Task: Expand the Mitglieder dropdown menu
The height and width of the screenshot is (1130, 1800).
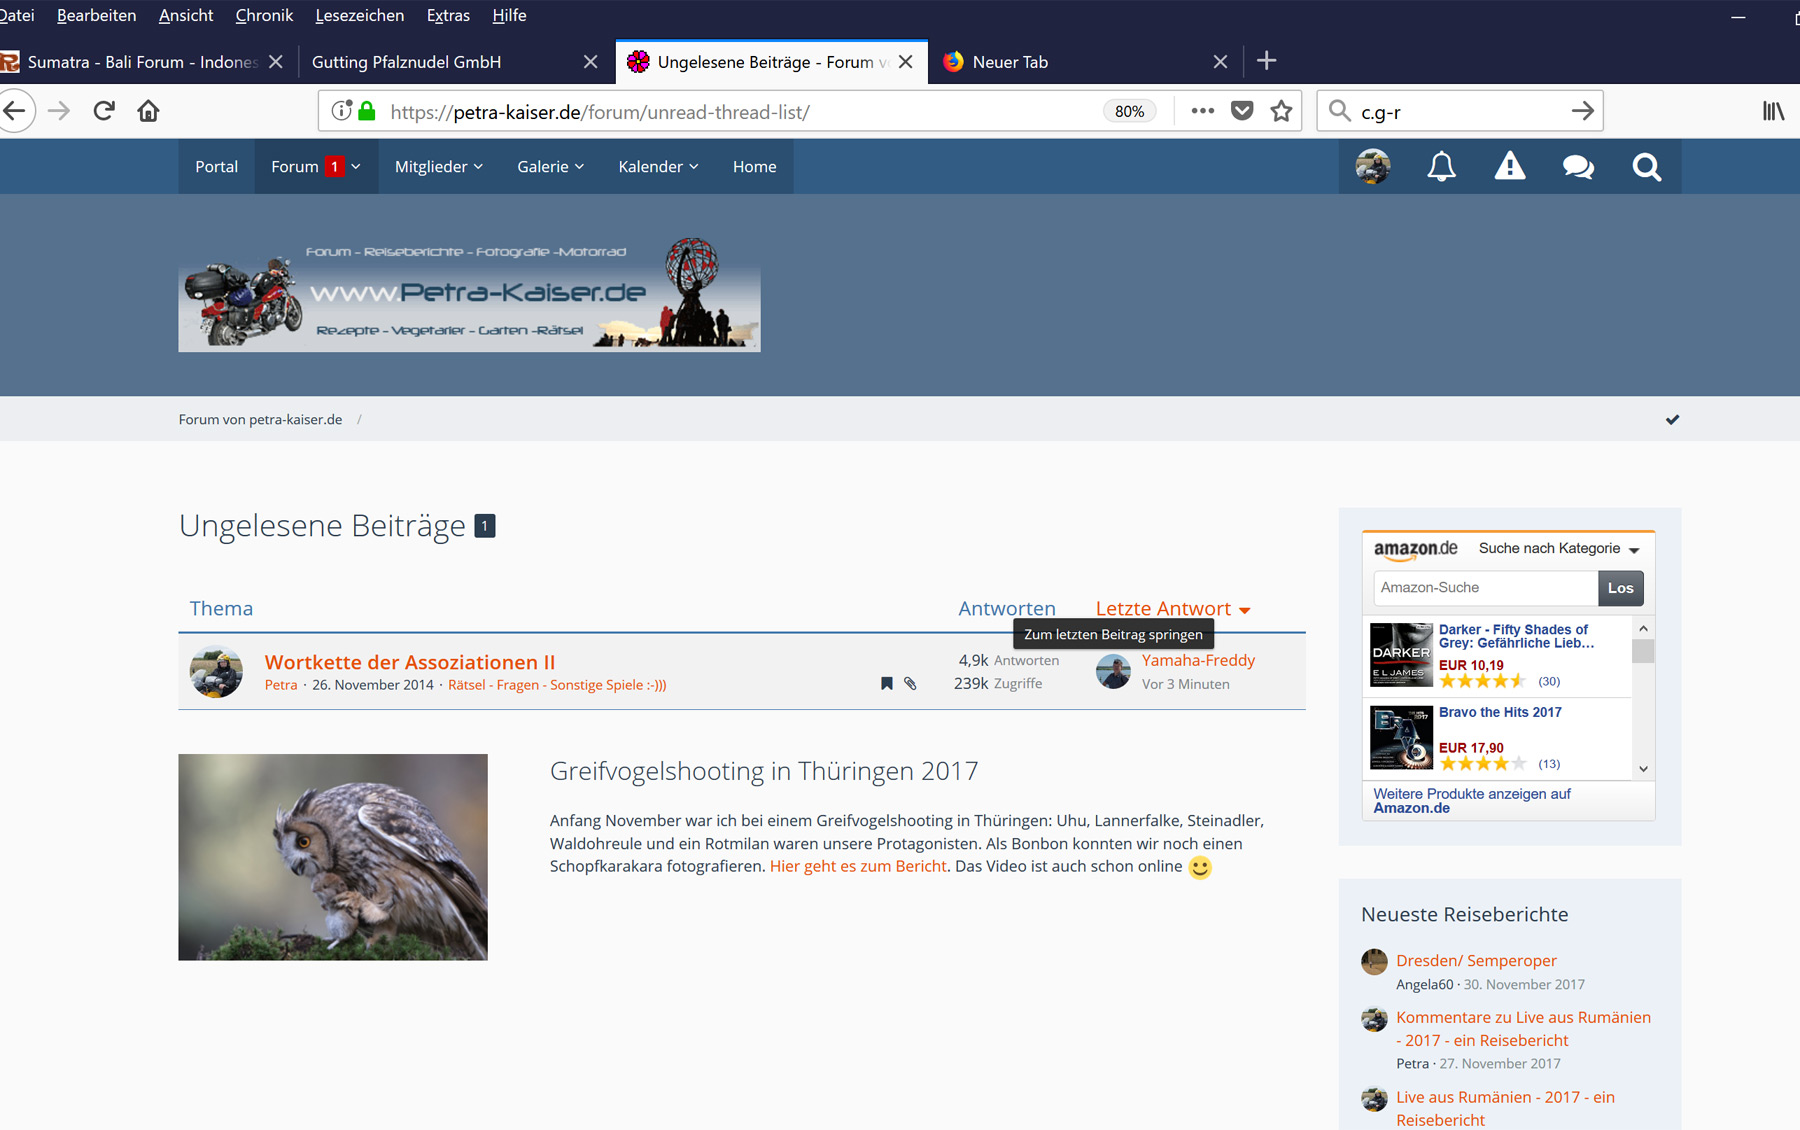Action: [x=438, y=166]
